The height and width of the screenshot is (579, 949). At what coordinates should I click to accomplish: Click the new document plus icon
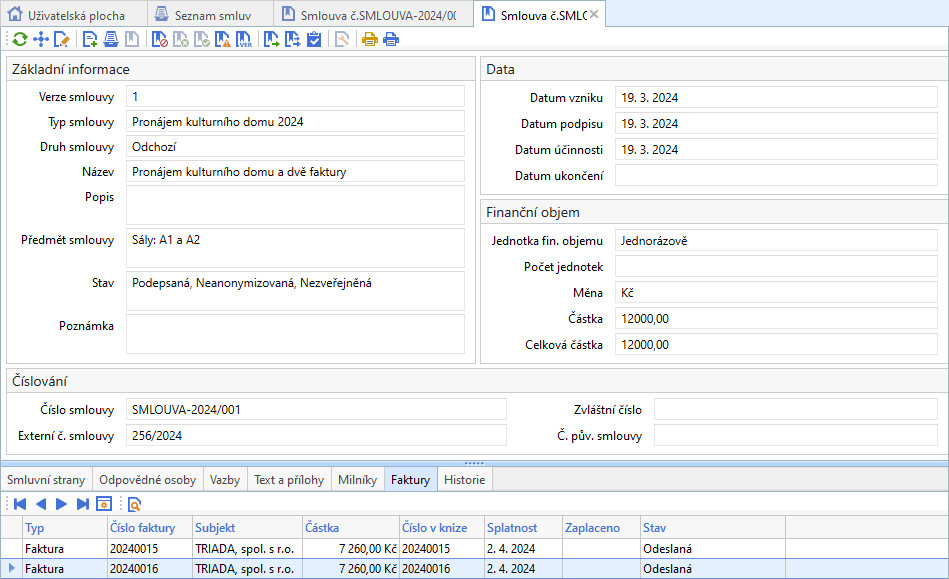tap(90, 40)
